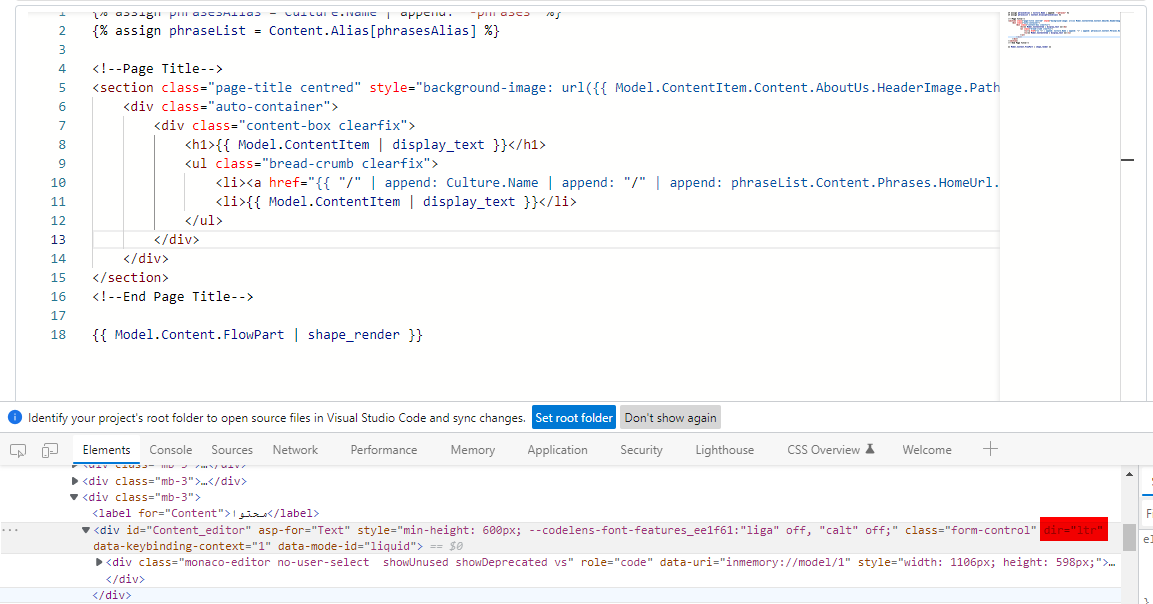The image size is (1153, 604).
Task: Click the CSS Overview warning icon
Action: tap(871, 449)
